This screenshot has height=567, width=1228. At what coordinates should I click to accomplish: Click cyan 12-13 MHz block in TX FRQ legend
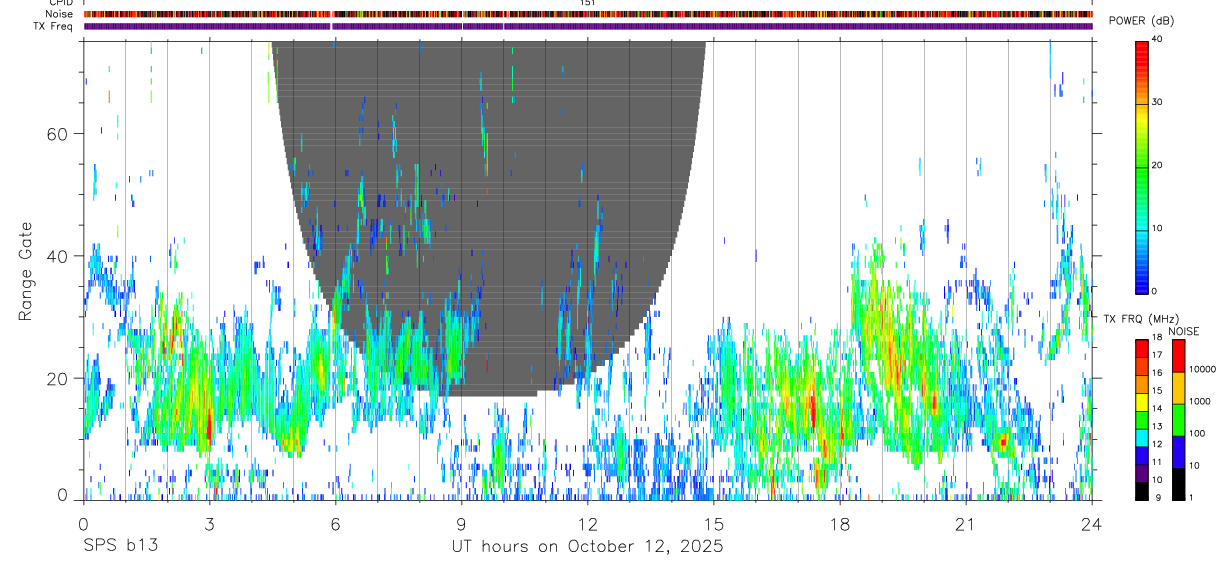[1141, 437]
